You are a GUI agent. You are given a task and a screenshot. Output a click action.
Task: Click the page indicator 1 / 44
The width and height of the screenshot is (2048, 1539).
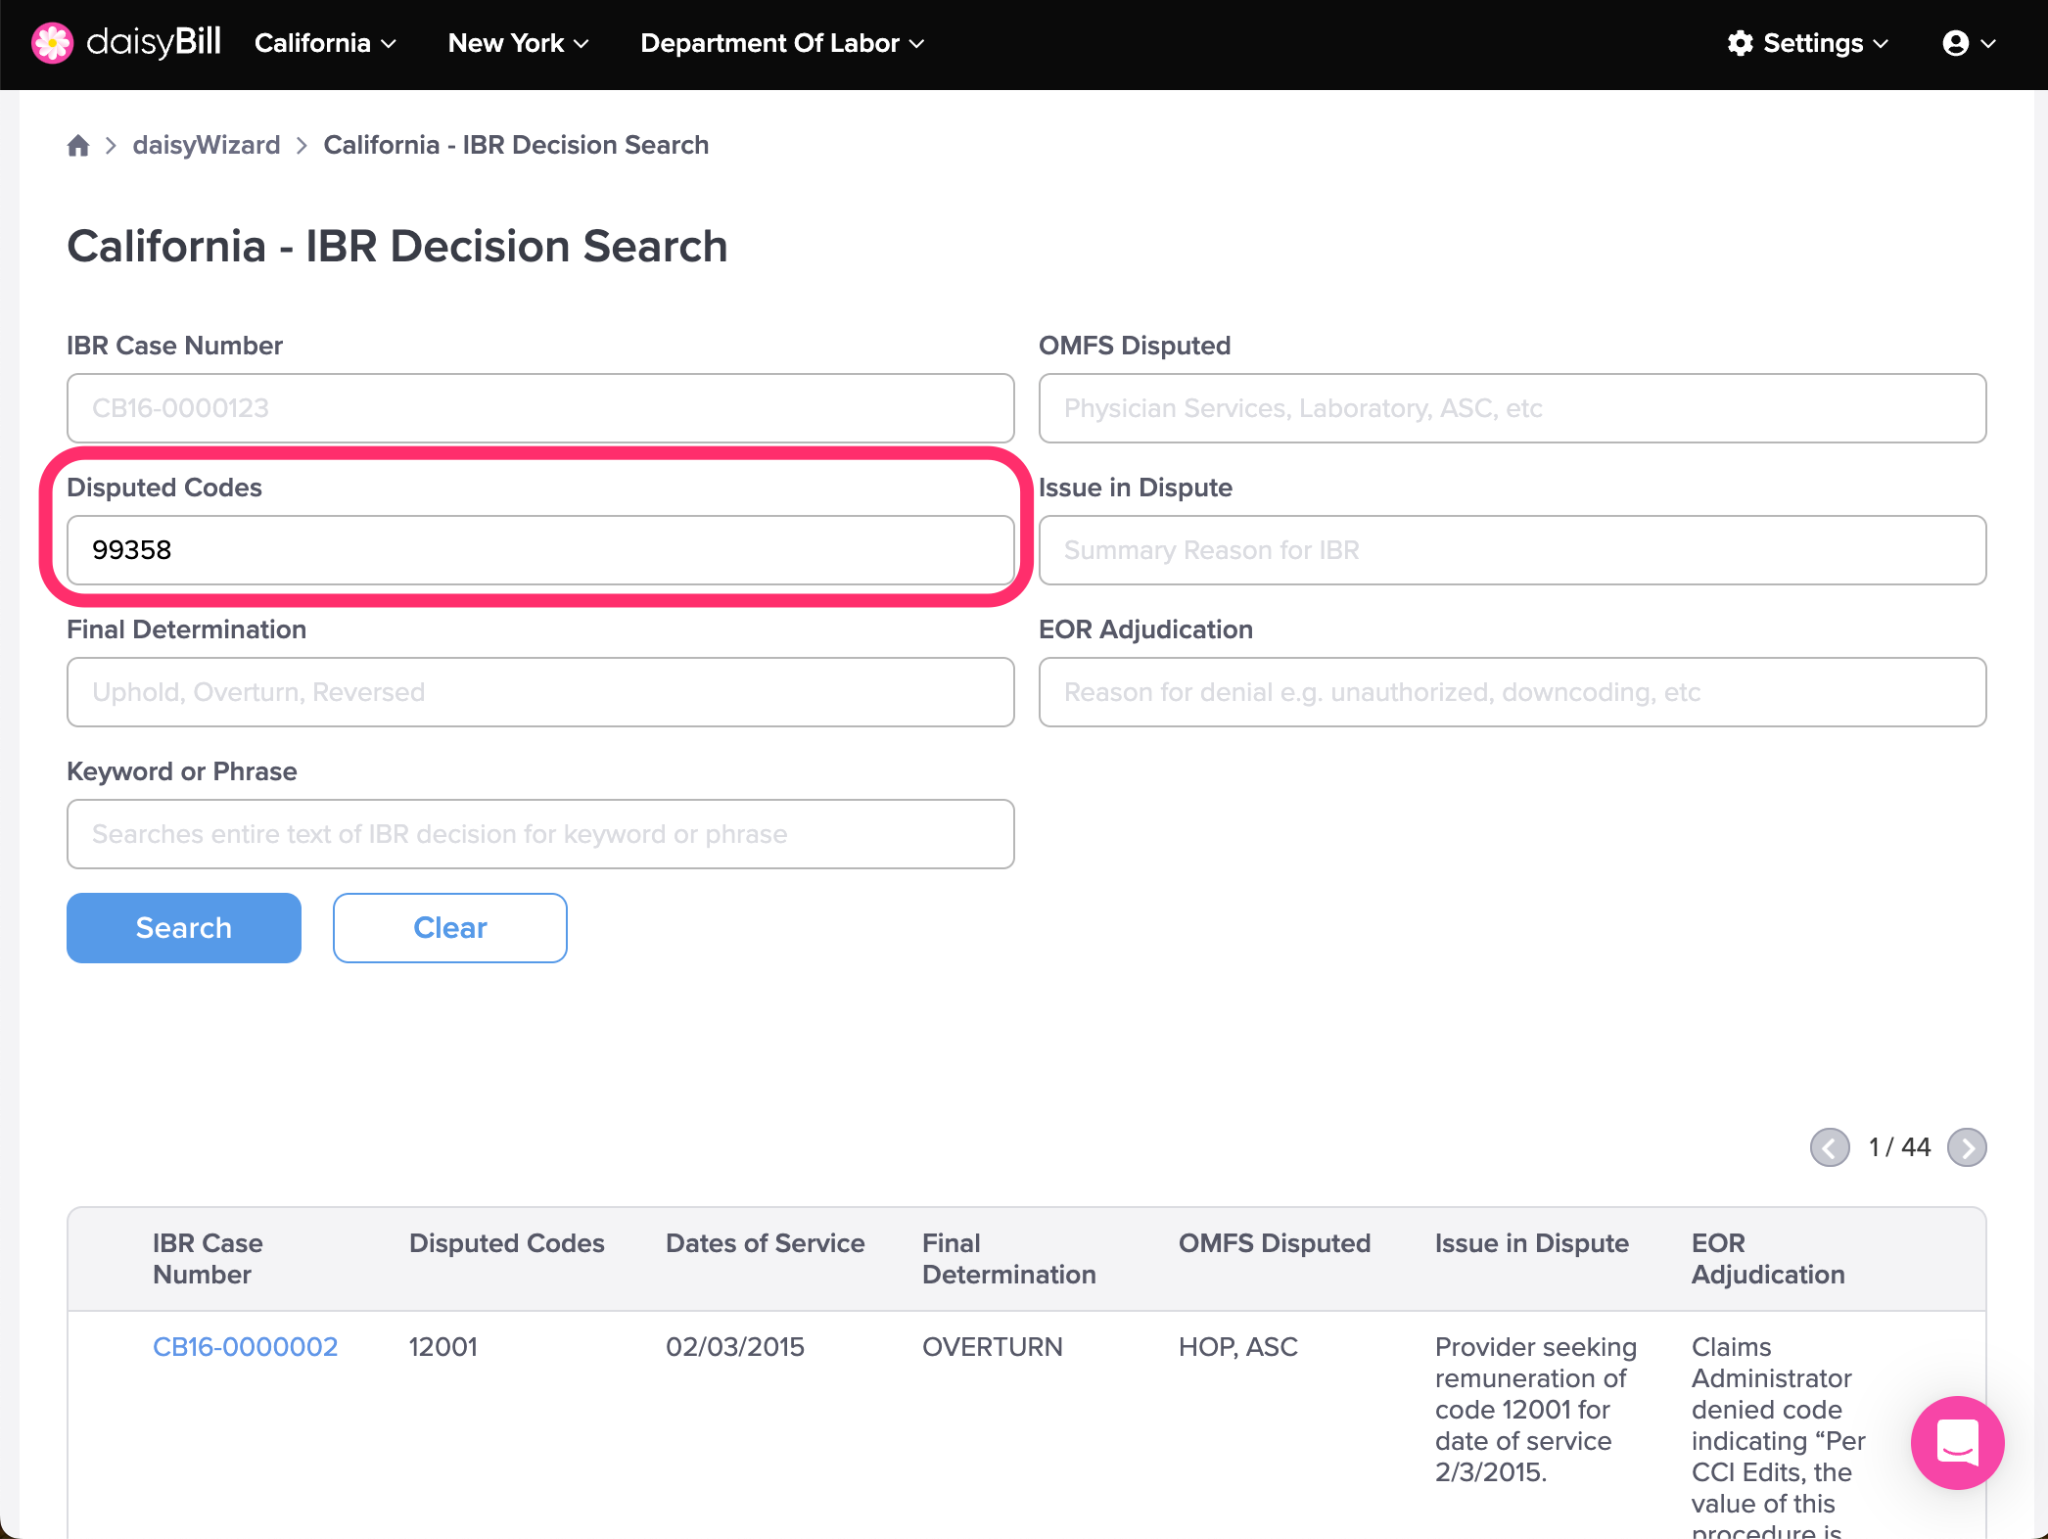pos(1899,1147)
